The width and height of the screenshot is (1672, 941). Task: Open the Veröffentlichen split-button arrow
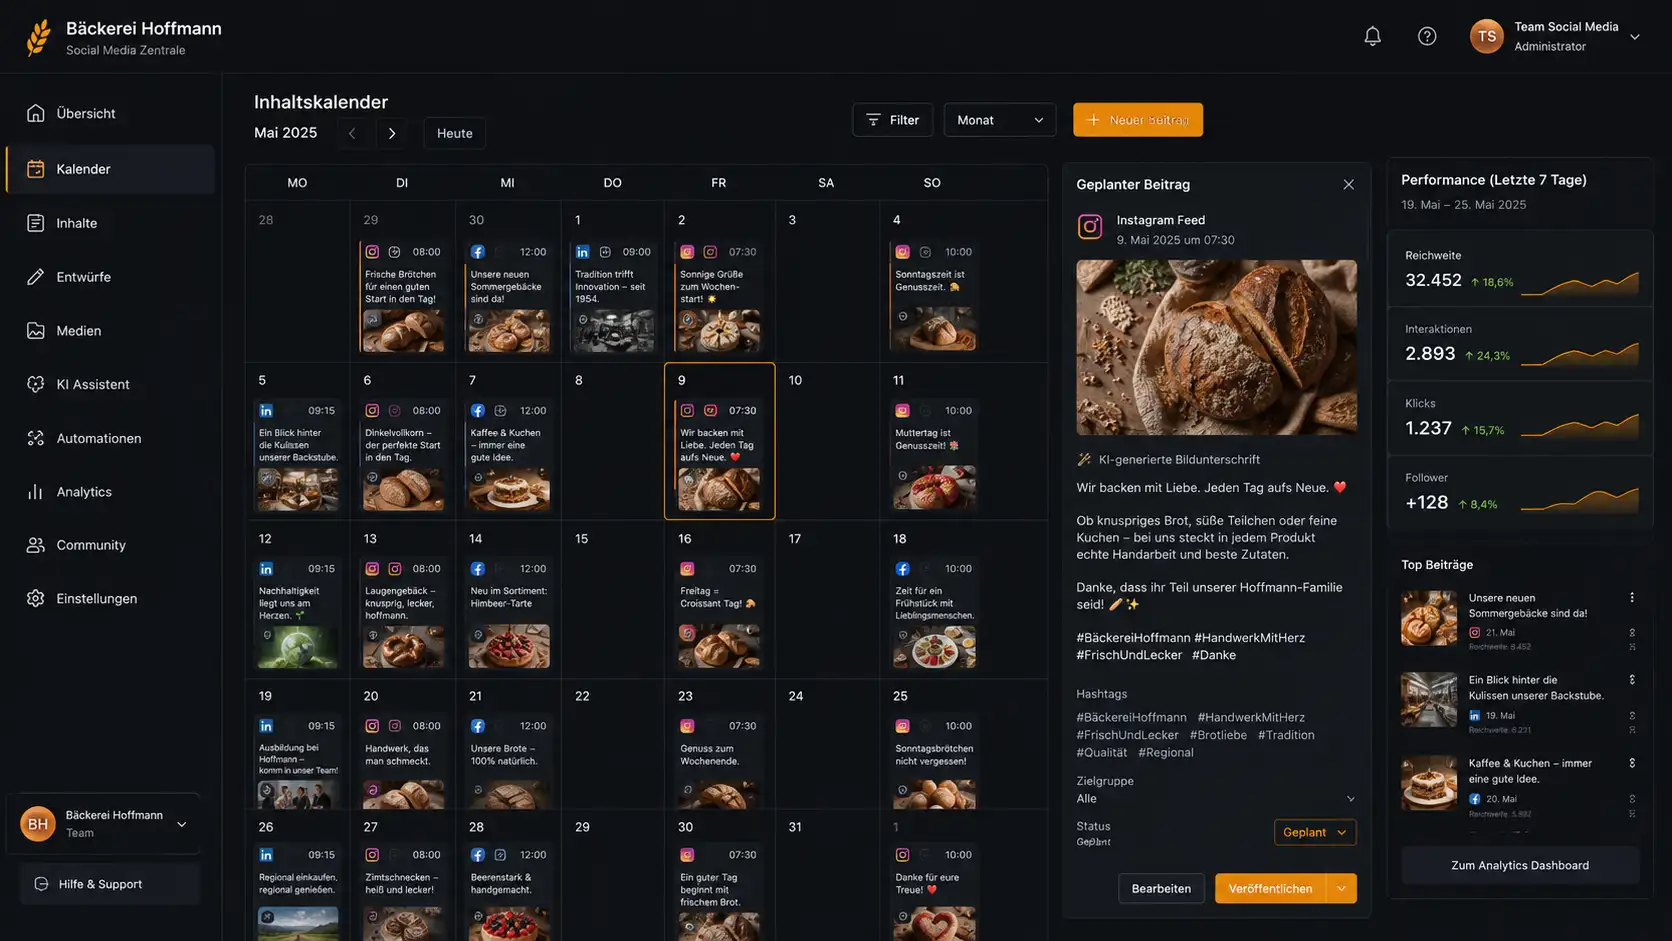(x=1341, y=888)
